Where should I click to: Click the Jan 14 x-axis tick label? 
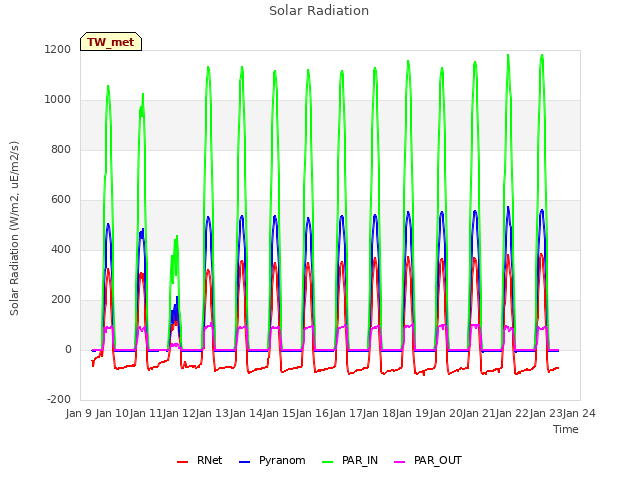[246, 413]
